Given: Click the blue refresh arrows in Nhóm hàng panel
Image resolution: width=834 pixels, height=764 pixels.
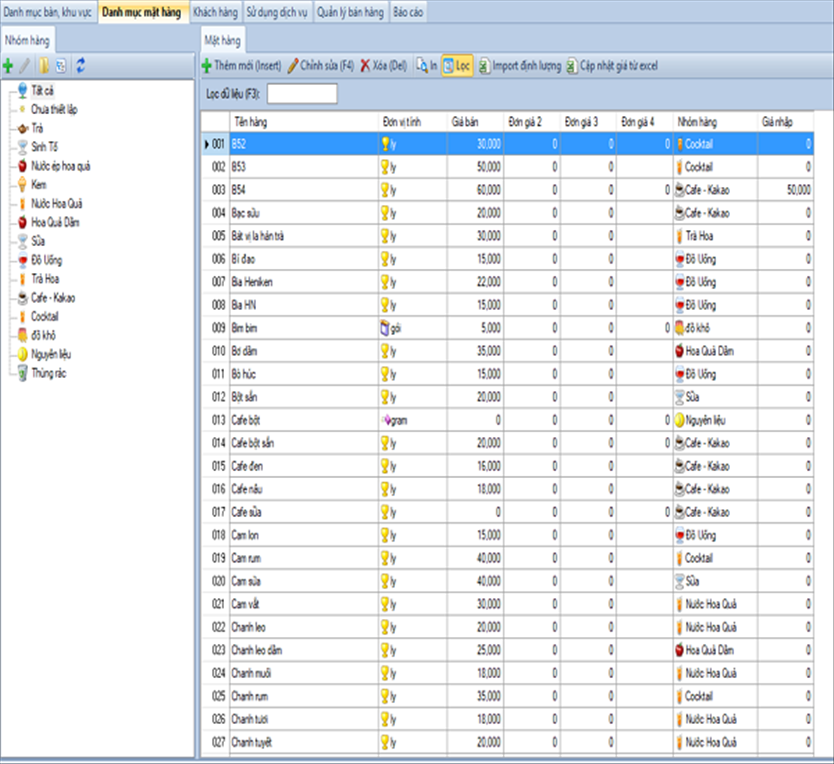Looking at the screenshot, I should 80,66.
